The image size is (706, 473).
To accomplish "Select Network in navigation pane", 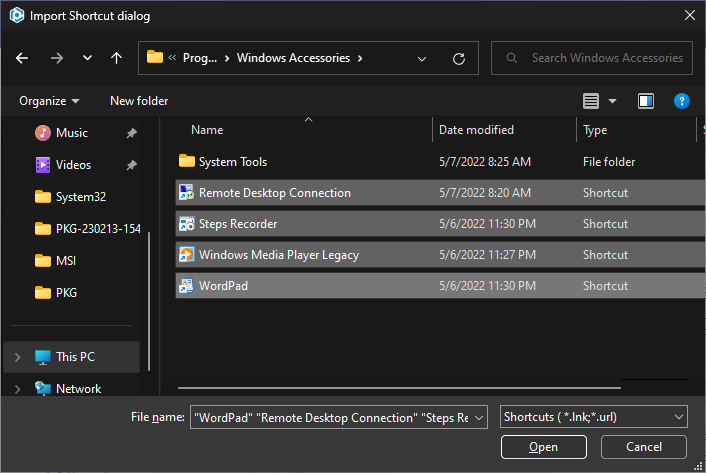I will point(78,388).
